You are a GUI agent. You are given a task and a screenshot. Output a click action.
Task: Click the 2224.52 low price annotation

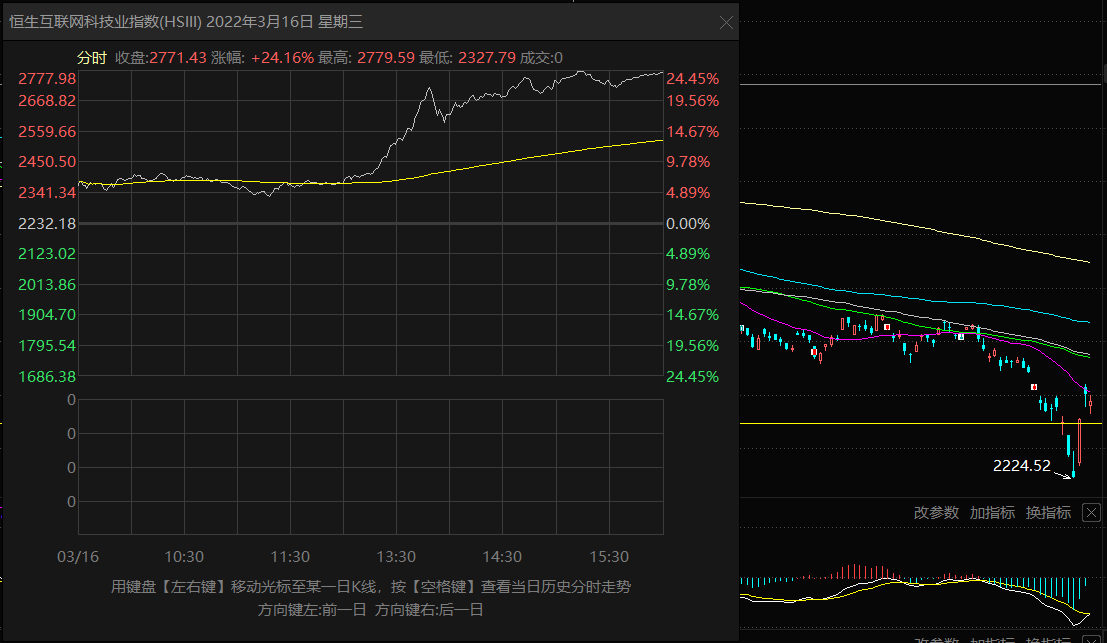(1022, 466)
